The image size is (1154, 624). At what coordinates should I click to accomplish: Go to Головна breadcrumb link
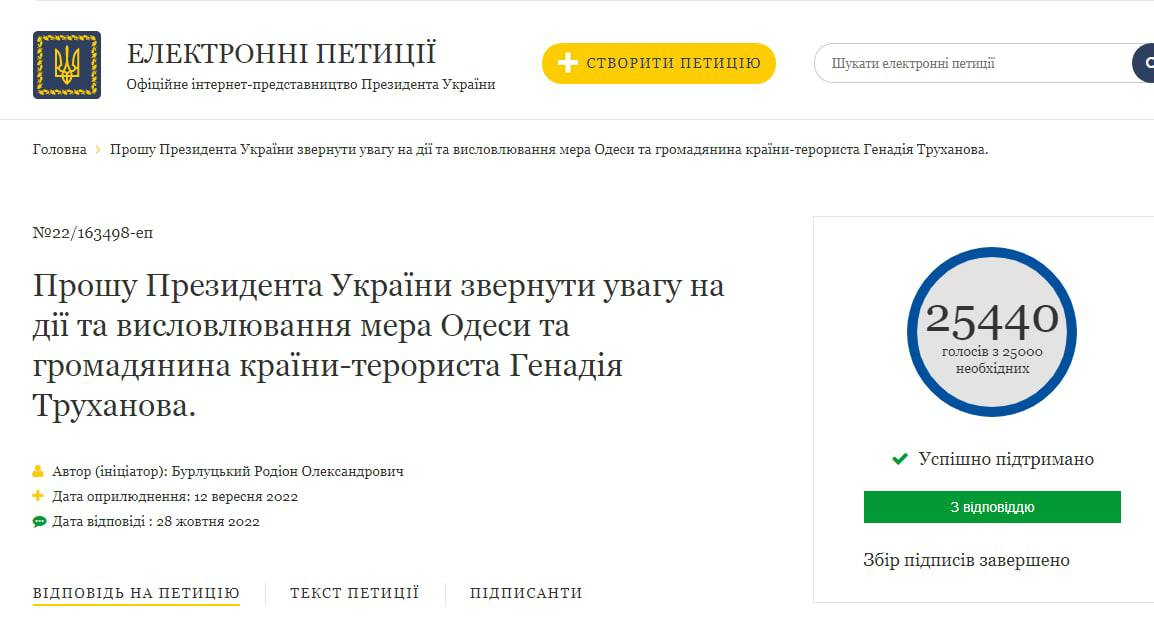pos(60,150)
